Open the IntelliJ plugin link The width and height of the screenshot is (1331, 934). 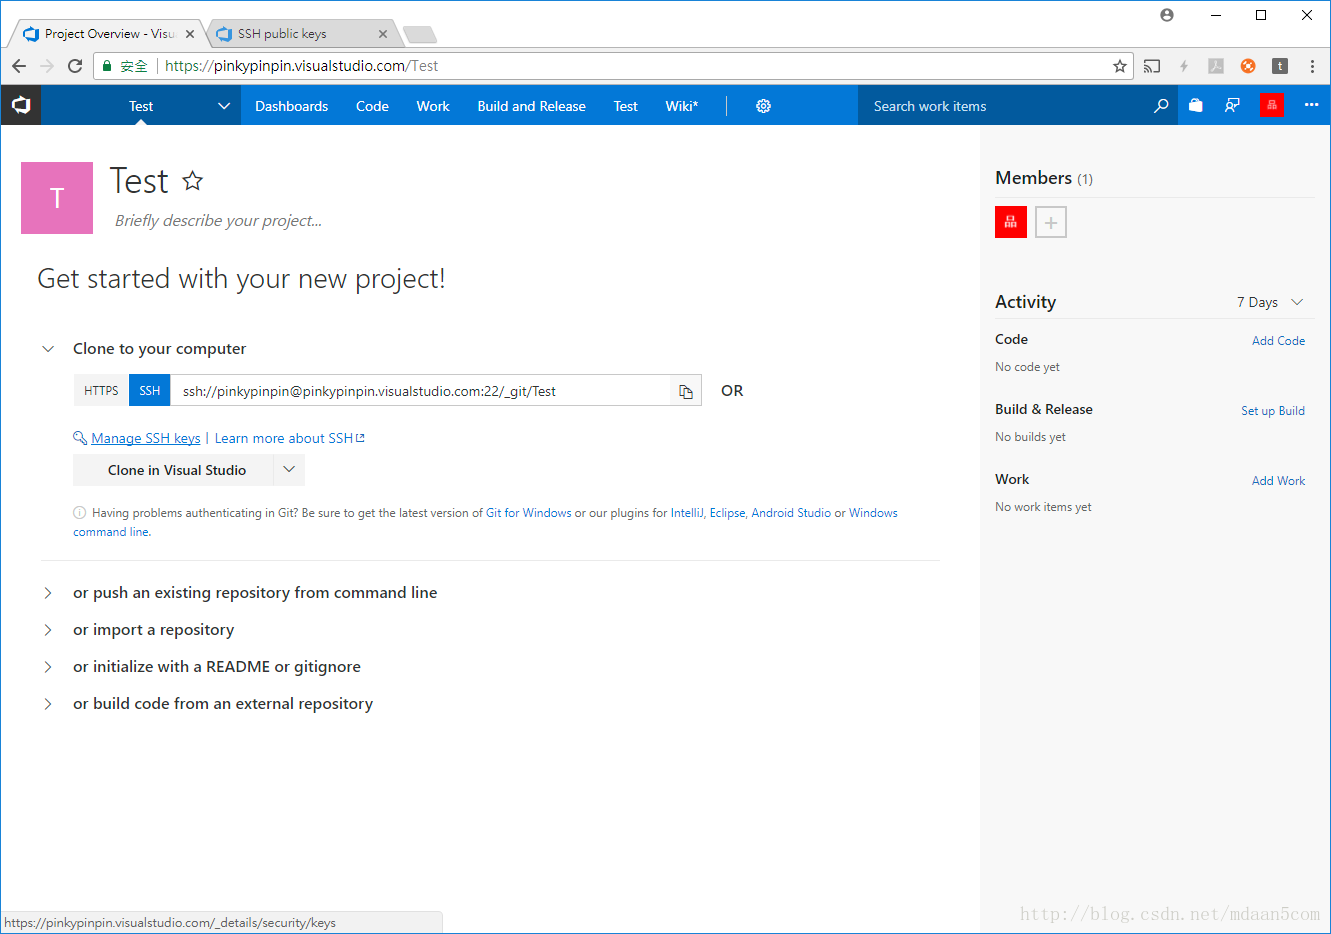pos(687,513)
